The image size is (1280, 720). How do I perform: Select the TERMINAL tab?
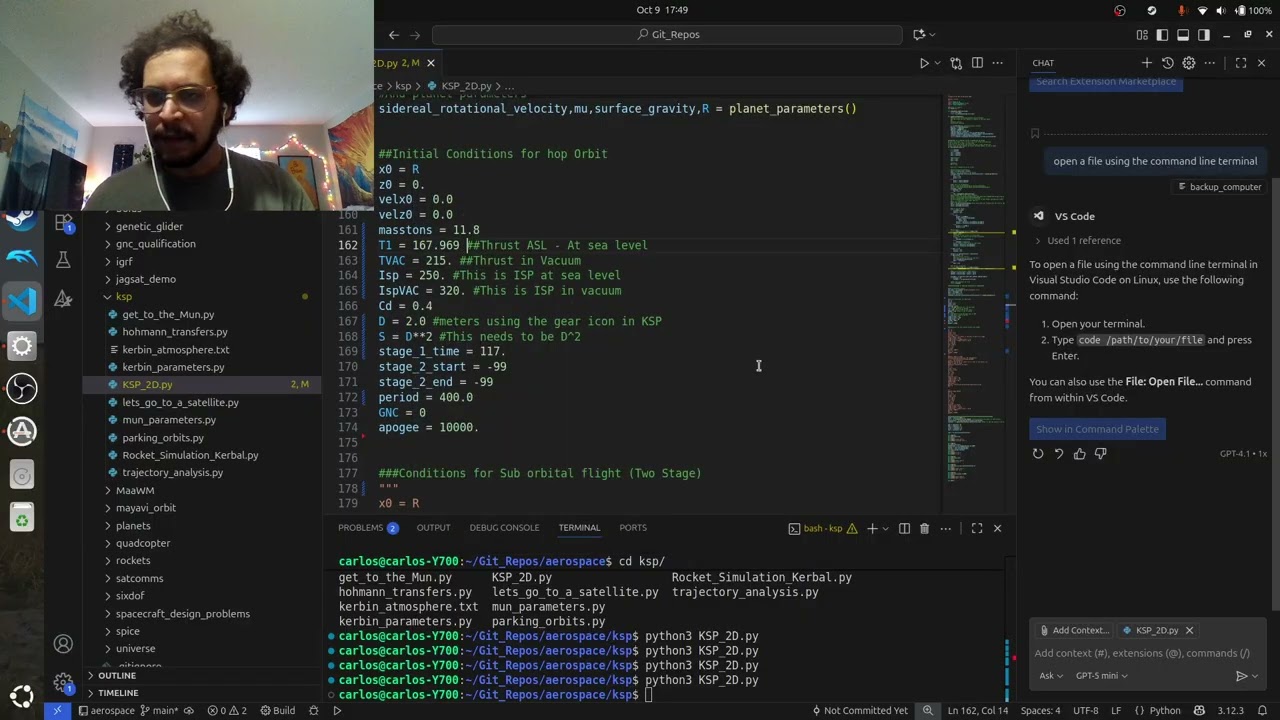[579, 528]
